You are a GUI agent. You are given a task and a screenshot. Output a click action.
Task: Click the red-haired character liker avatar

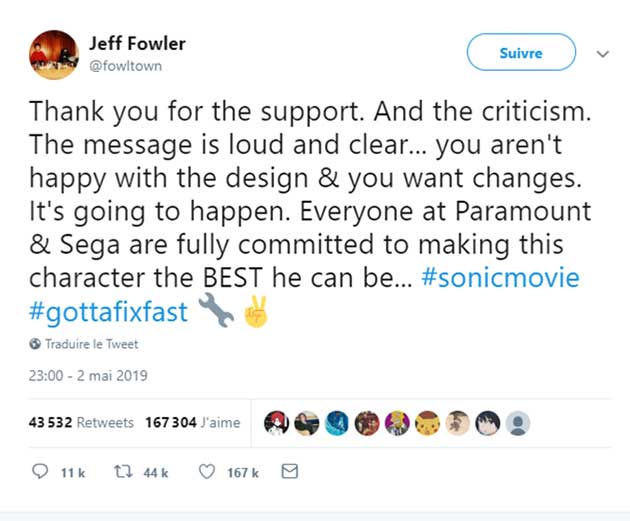[277, 423]
